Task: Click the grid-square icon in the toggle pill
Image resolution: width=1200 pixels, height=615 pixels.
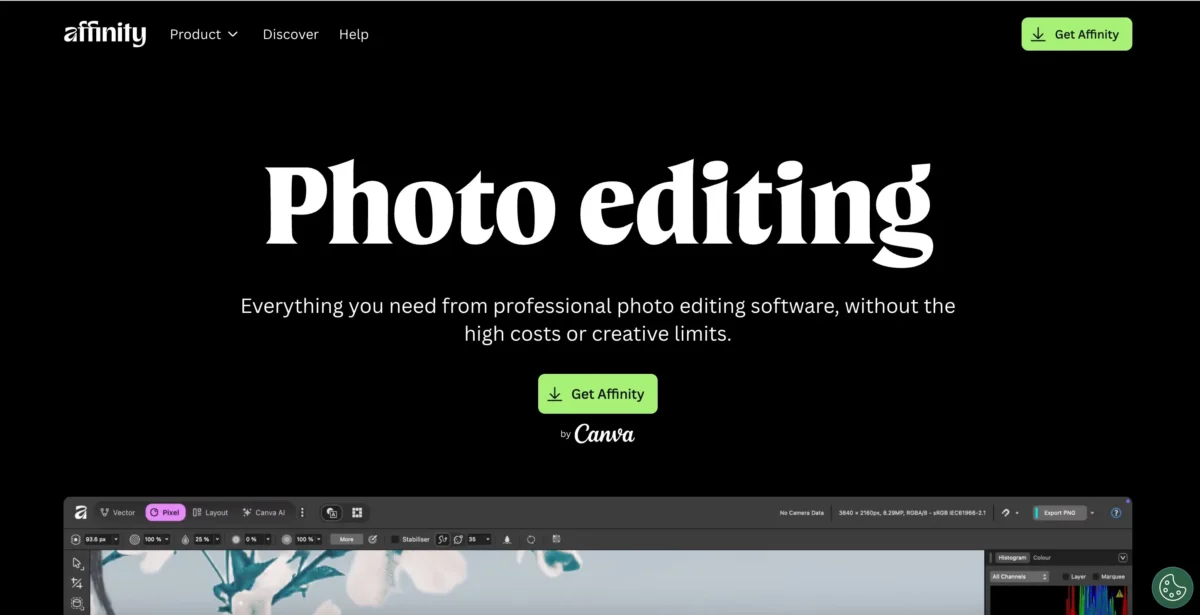Action: click(x=357, y=513)
